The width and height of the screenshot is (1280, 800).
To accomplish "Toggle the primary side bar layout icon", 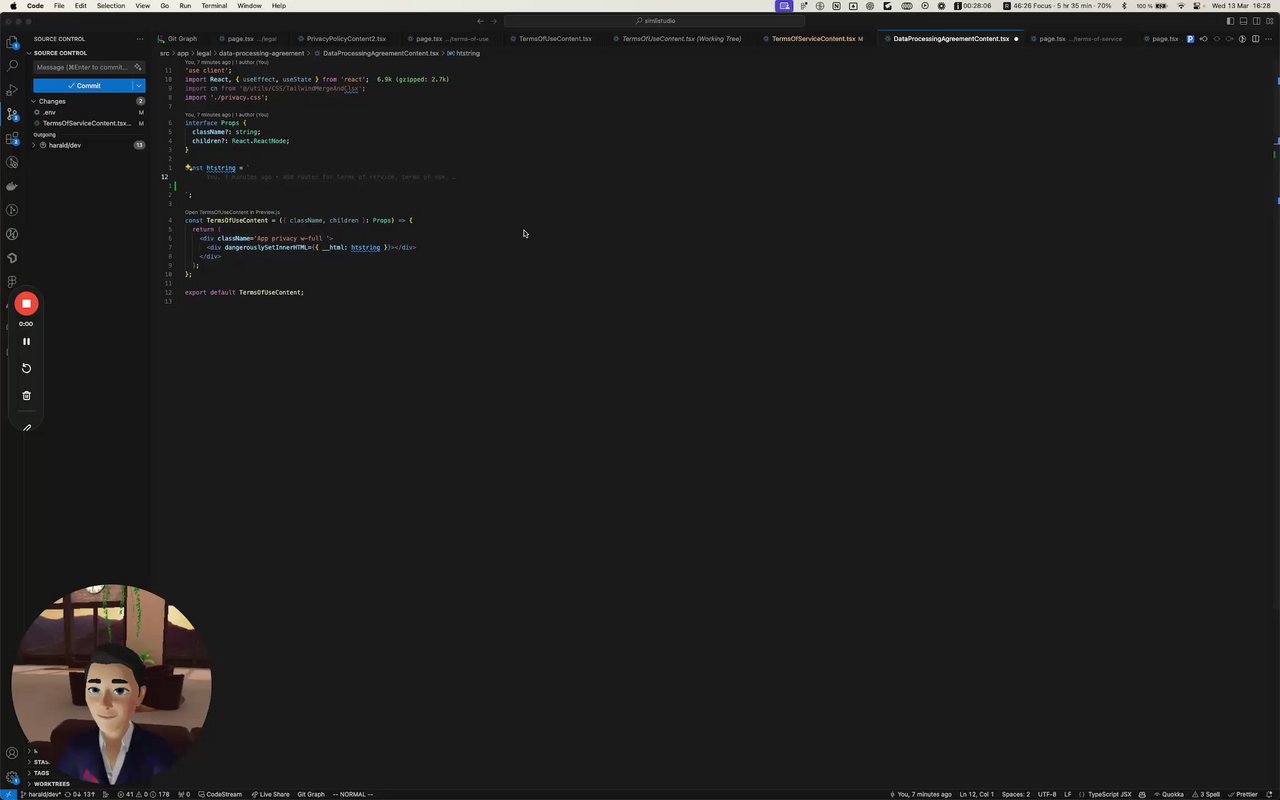I will 1231,21.
